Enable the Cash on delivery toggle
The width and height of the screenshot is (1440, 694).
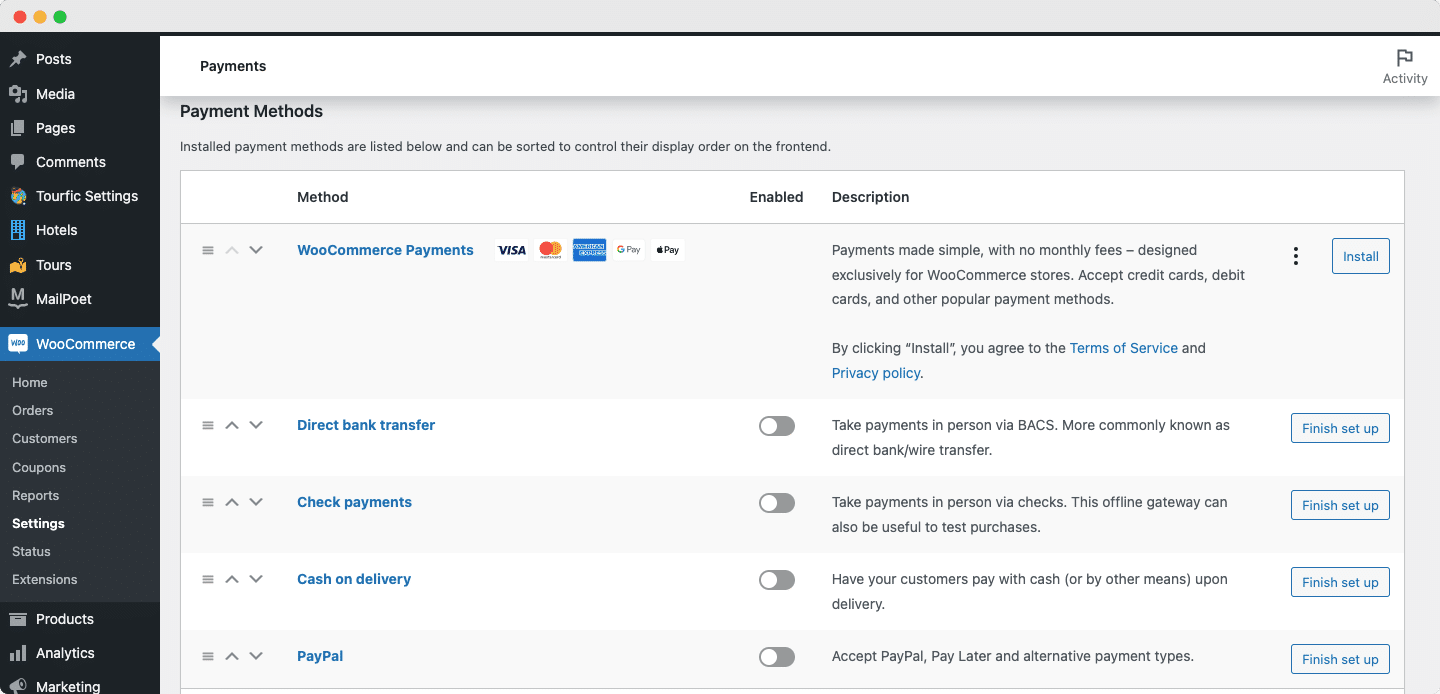coord(777,580)
